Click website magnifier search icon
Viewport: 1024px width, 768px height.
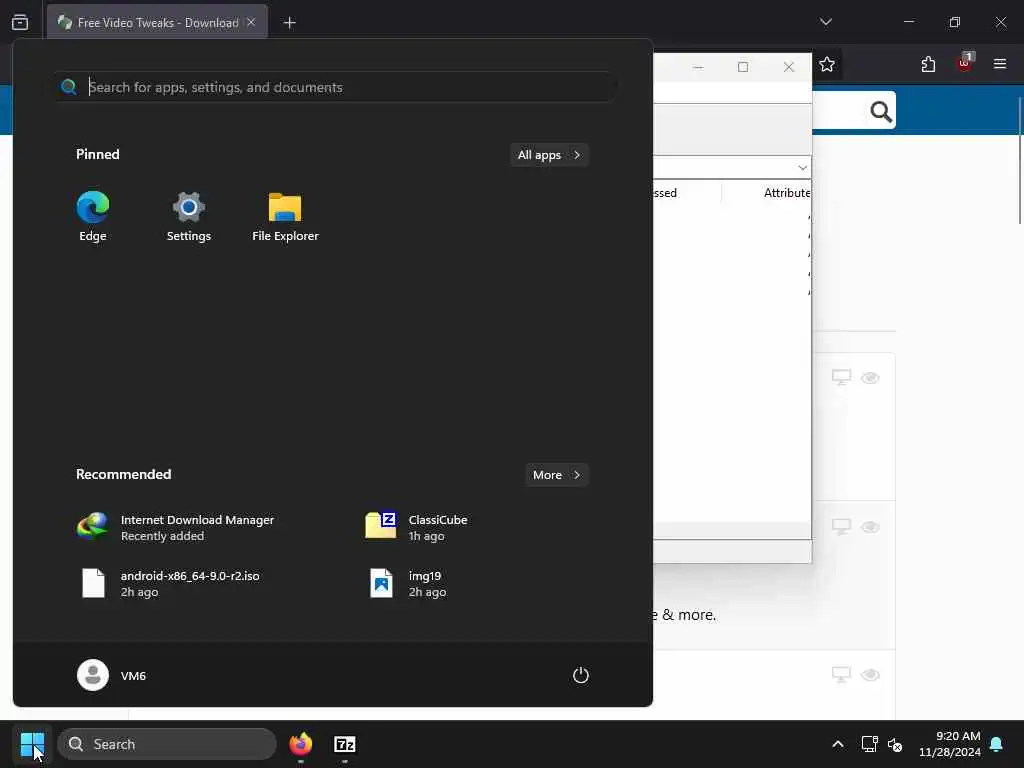pyautogui.click(x=881, y=112)
